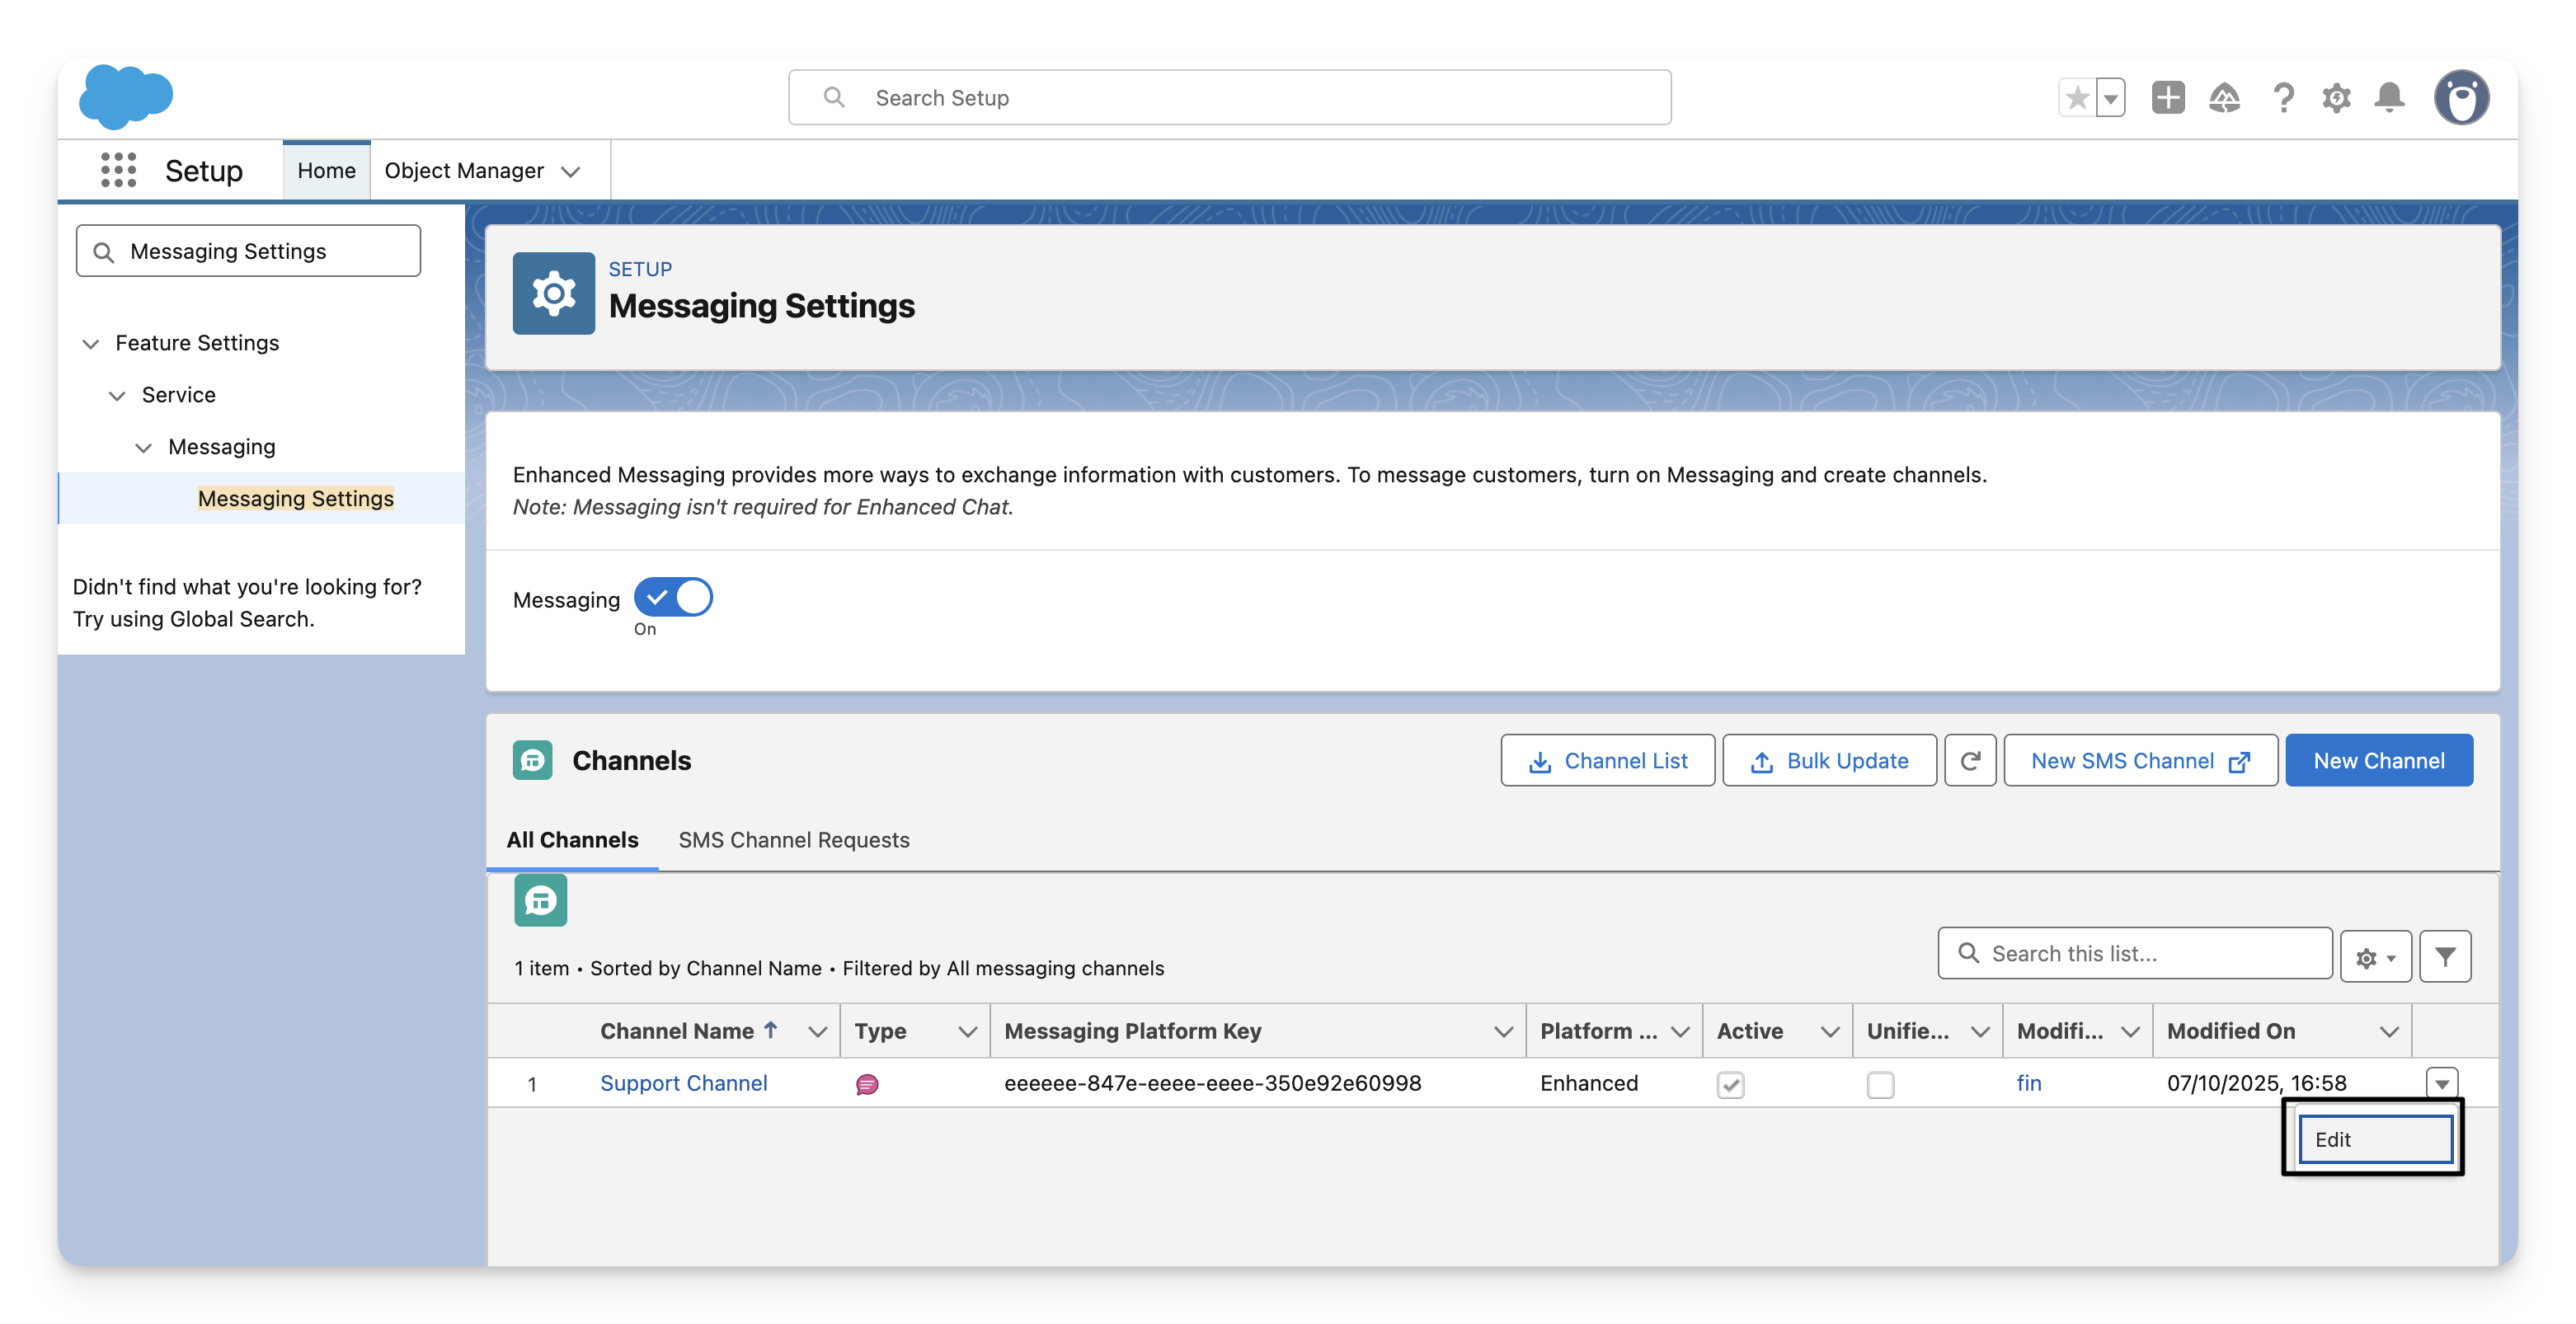The height and width of the screenshot is (1324, 2576).
Task: Open the App Launcher grid icon
Action: [118, 170]
